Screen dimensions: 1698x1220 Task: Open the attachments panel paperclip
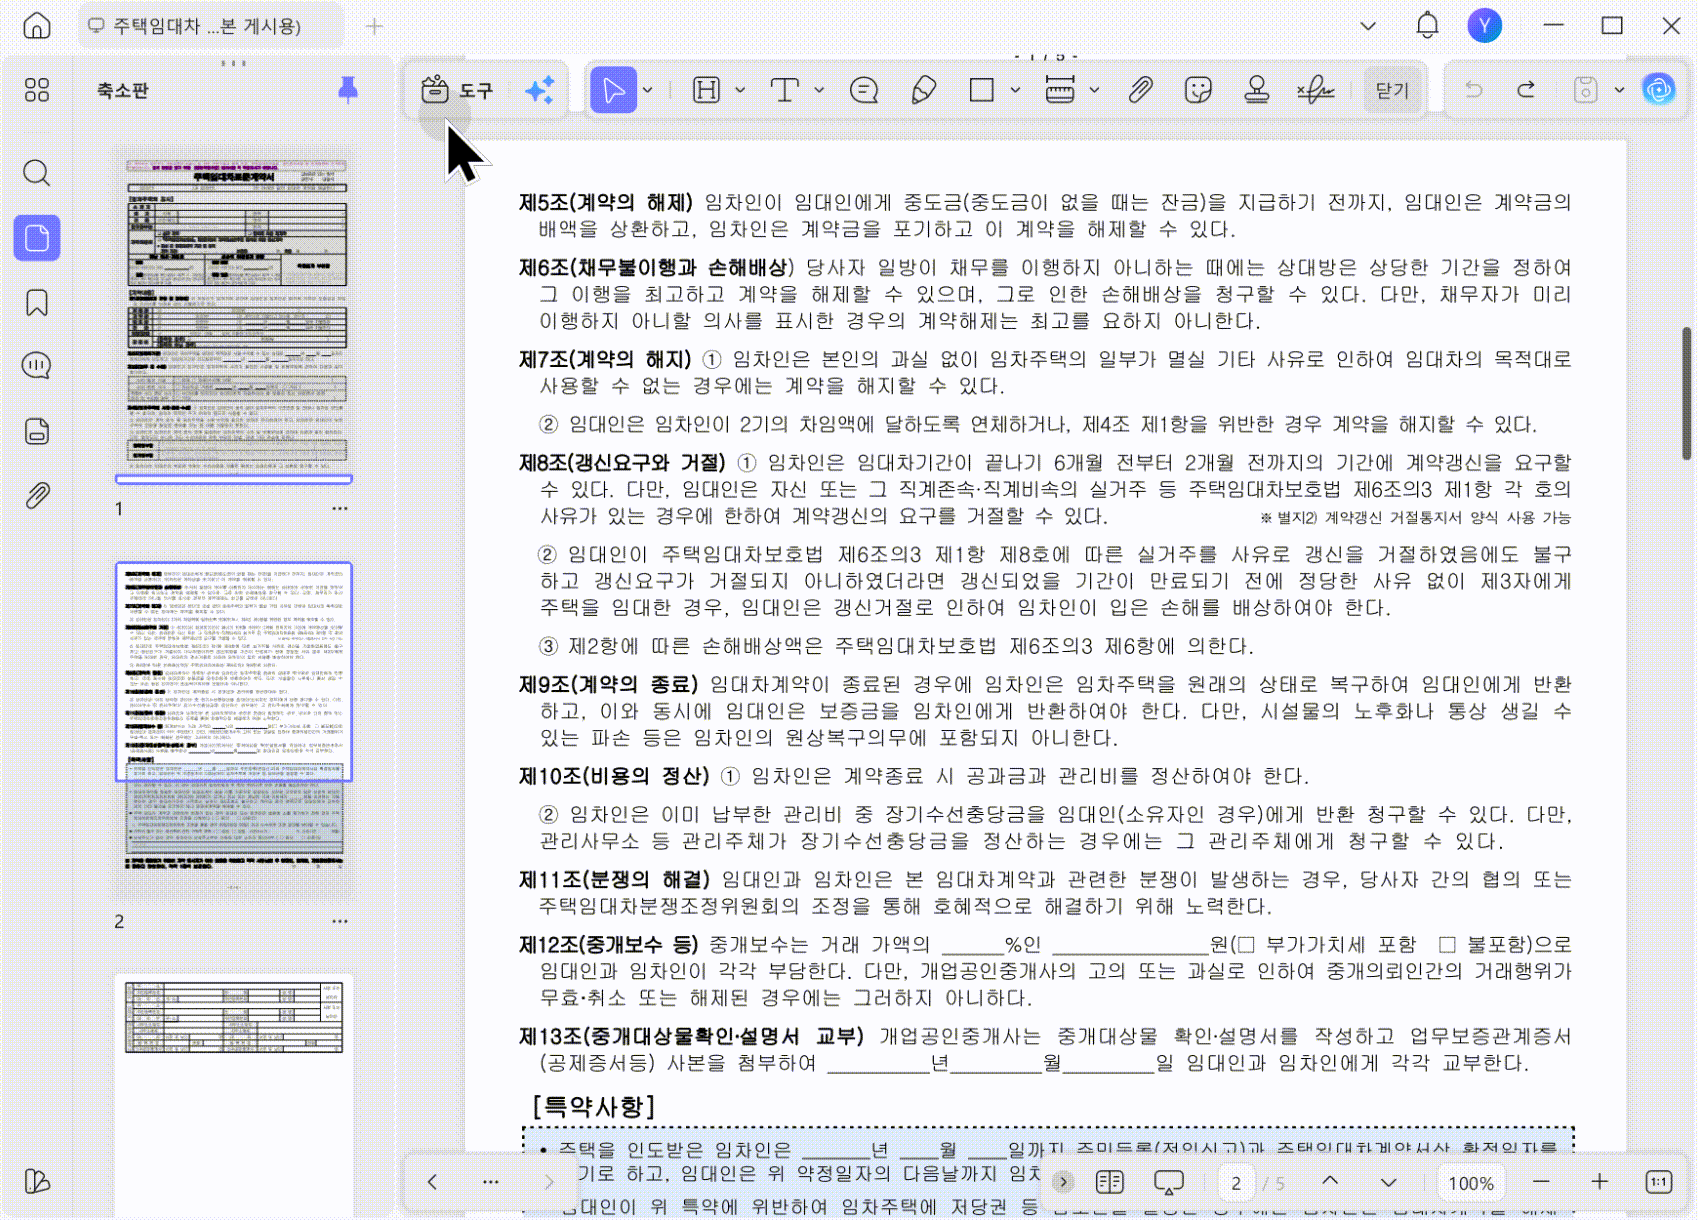(x=37, y=496)
